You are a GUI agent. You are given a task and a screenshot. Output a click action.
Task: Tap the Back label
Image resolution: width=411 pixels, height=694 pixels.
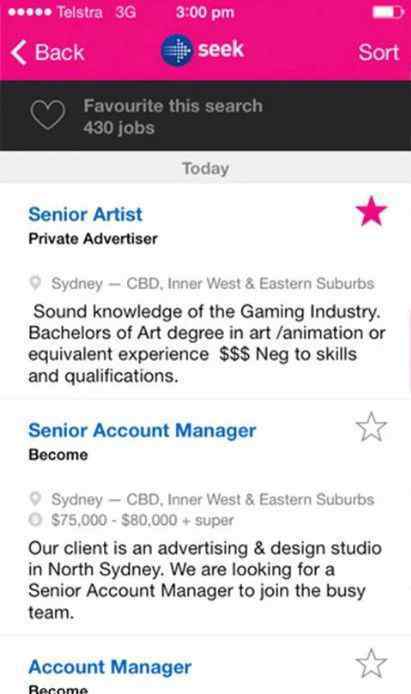pos(59,52)
